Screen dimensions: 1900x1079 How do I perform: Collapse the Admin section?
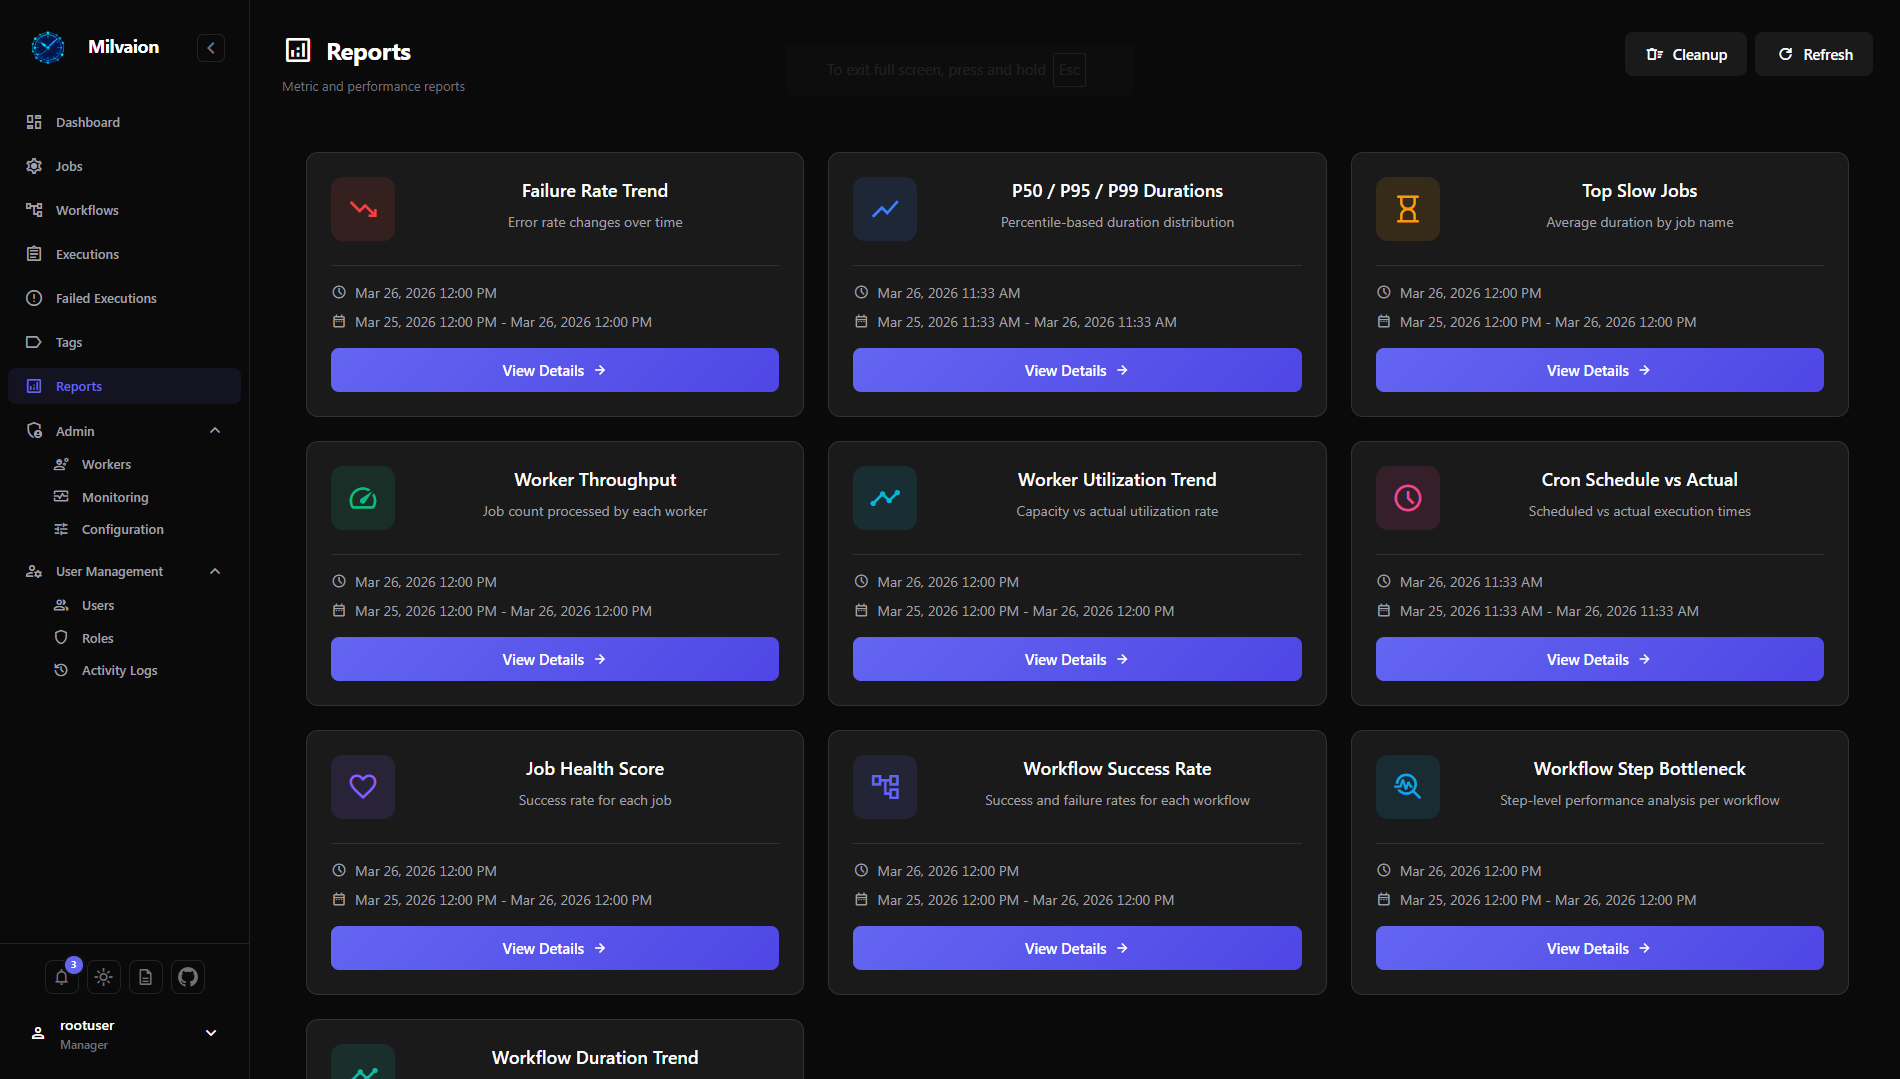tap(214, 430)
